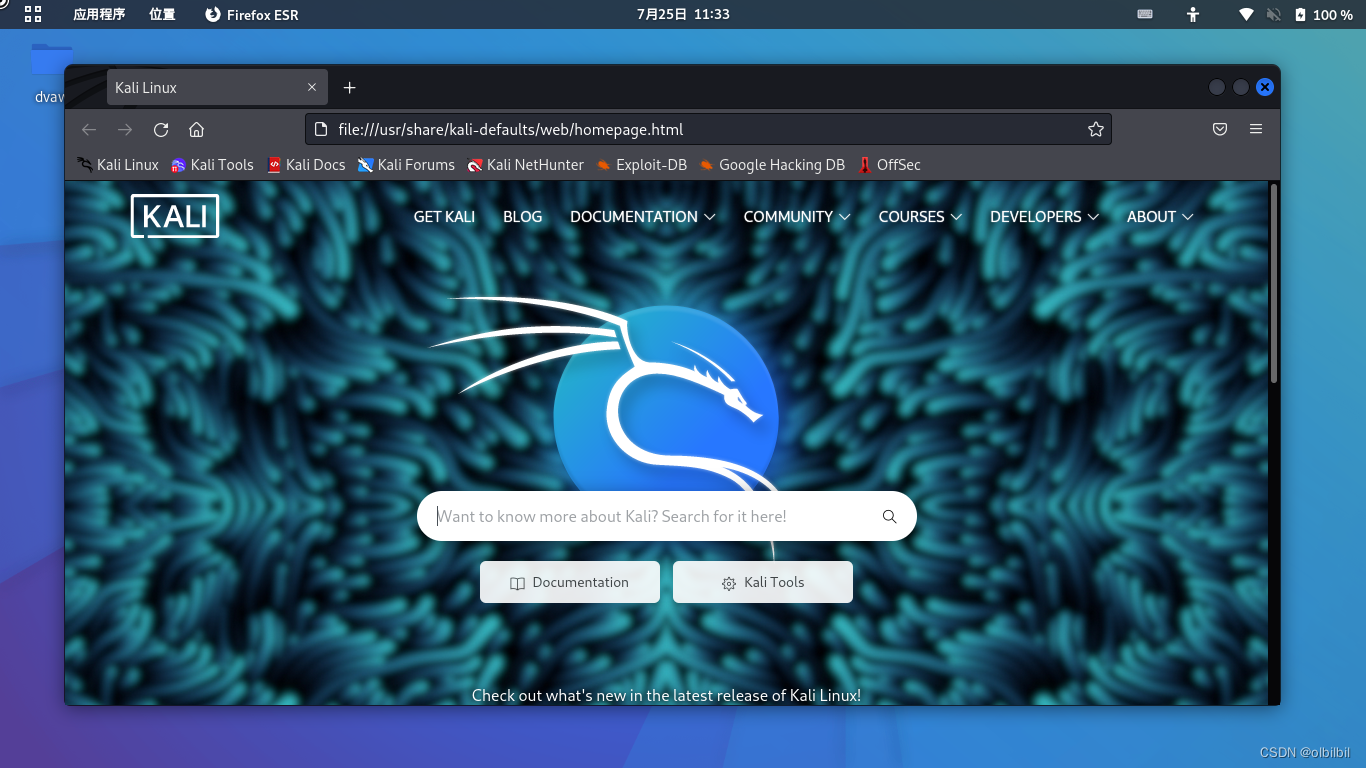Open the accessibility menu icon
Viewport: 1366px width, 768px height.
(1192, 14)
